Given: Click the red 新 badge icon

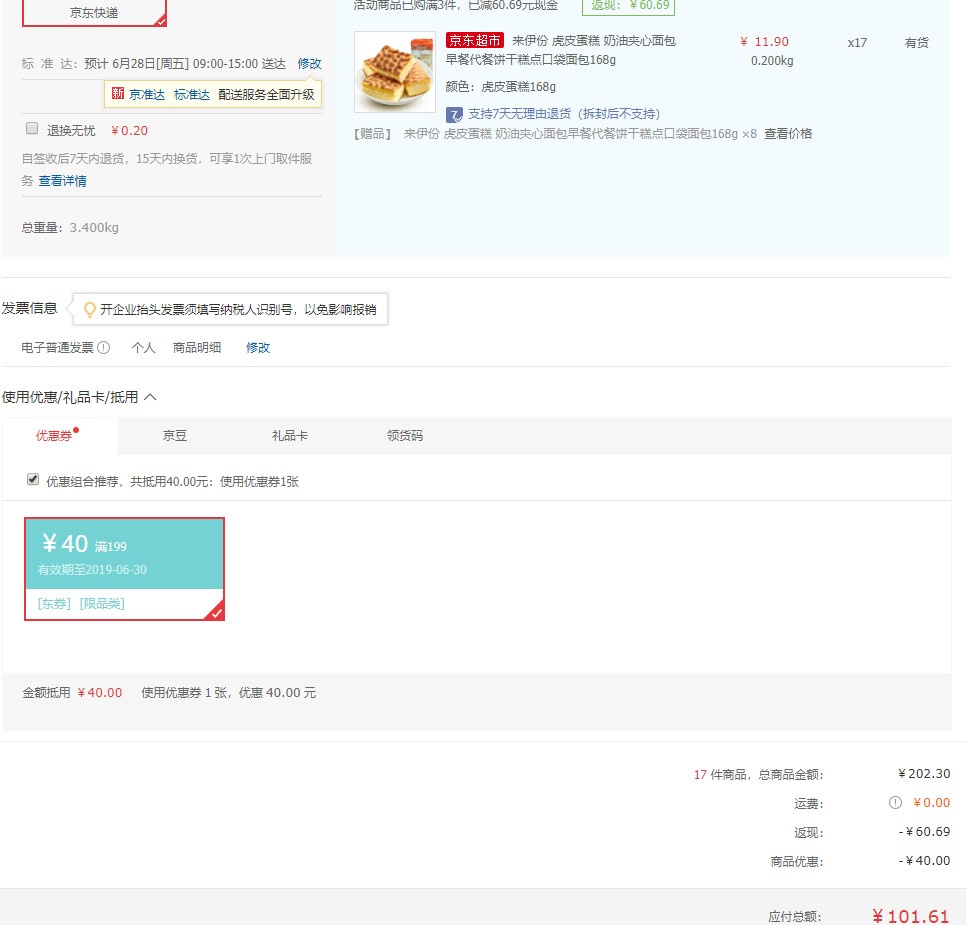Looking at the screenshot, I should pos(118,94).
